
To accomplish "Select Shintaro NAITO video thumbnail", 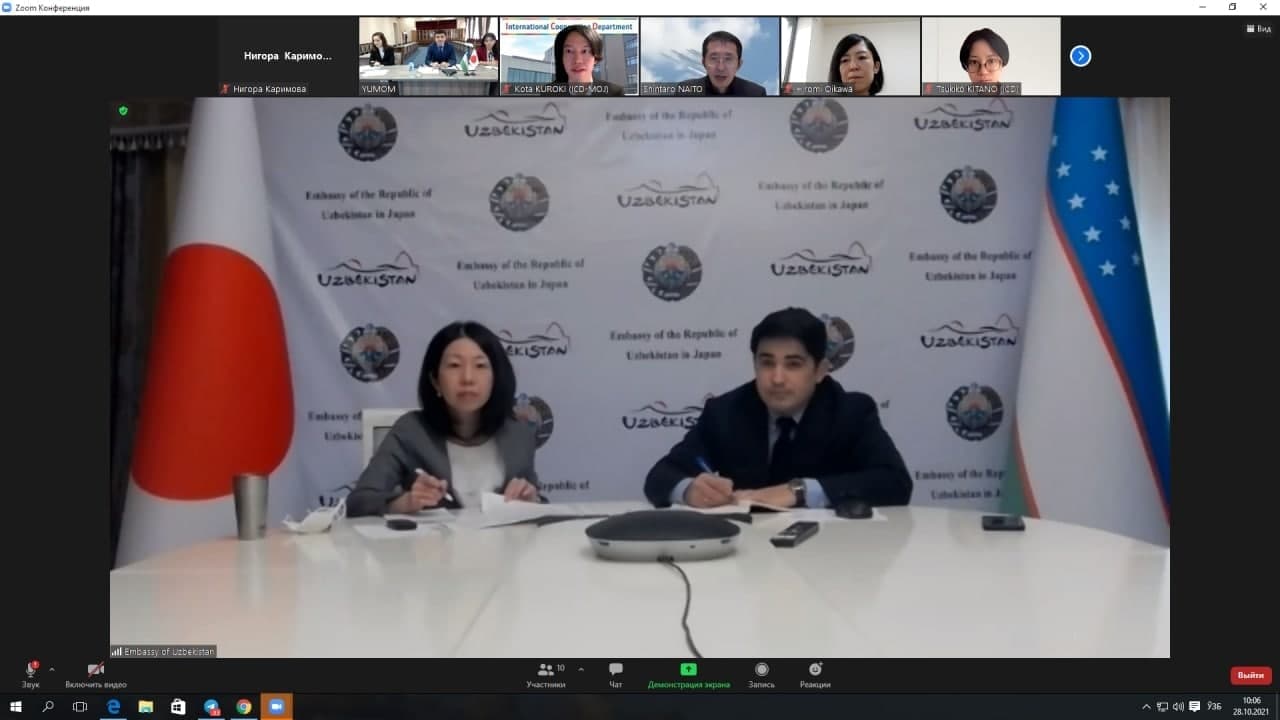I will [709, 56].
